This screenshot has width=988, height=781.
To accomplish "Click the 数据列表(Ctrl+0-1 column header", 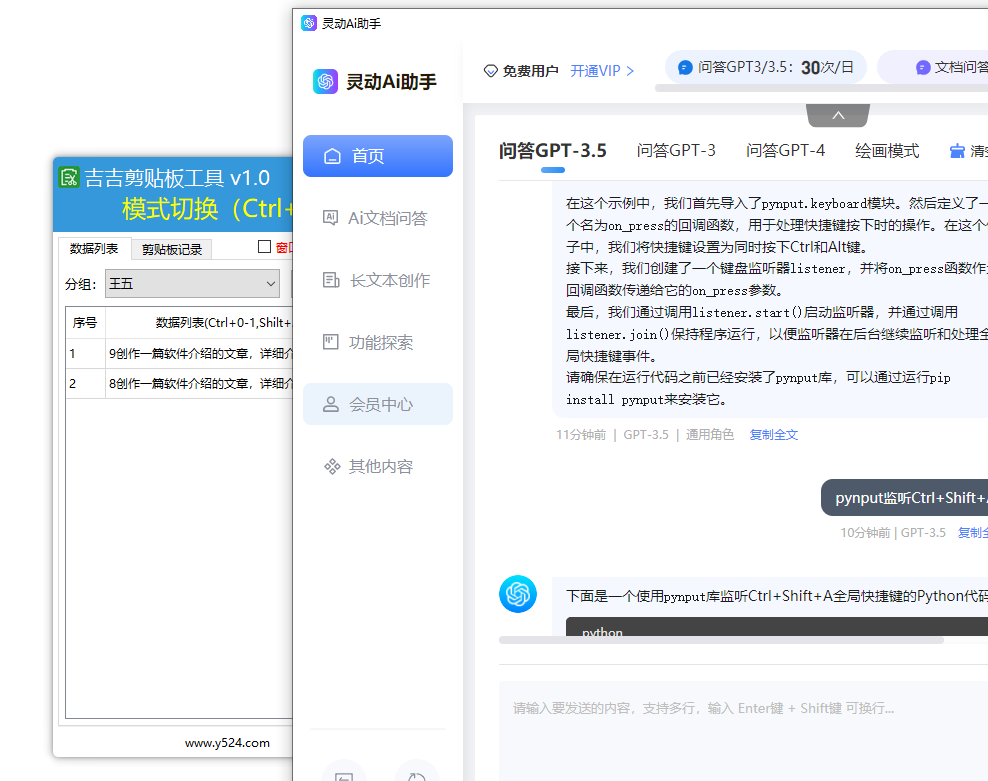I will pyautogui.click(x=200, y=323).
